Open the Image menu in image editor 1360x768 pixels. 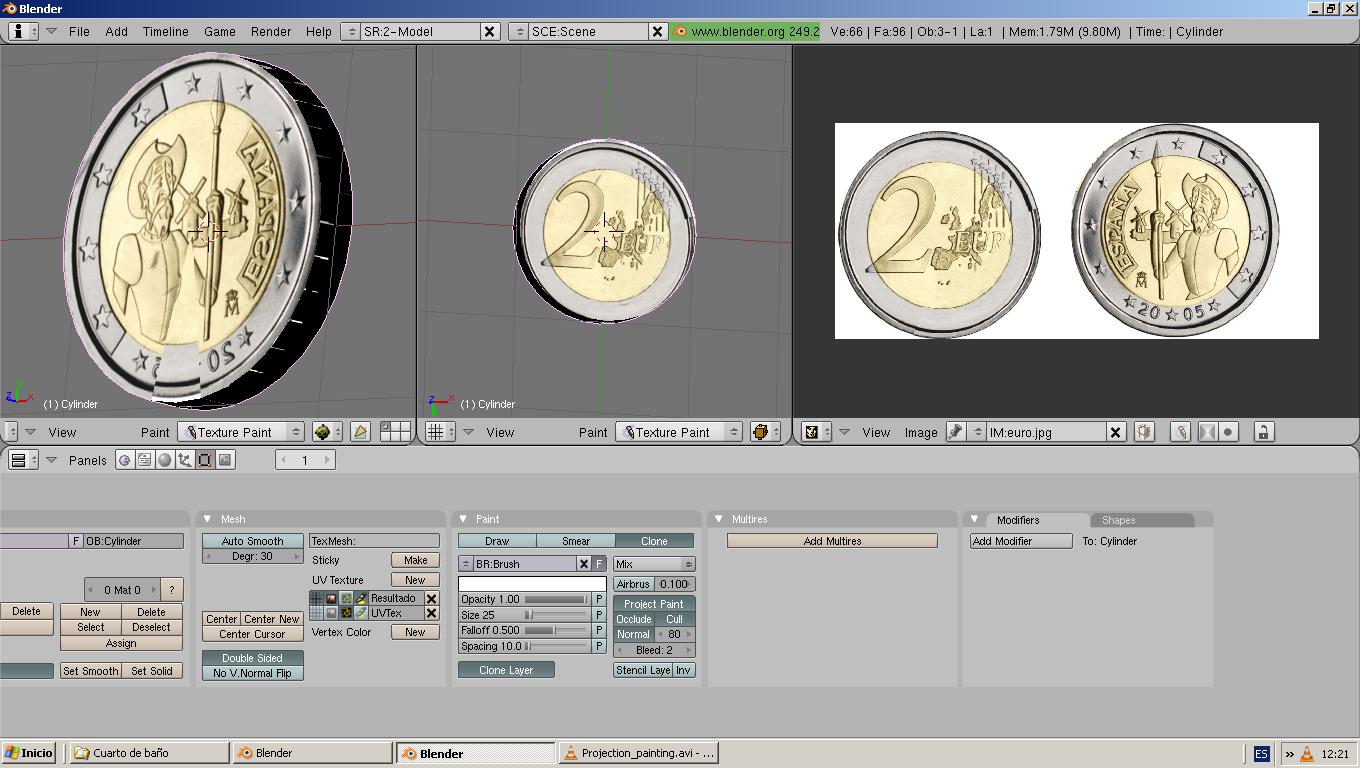[921, 432]
